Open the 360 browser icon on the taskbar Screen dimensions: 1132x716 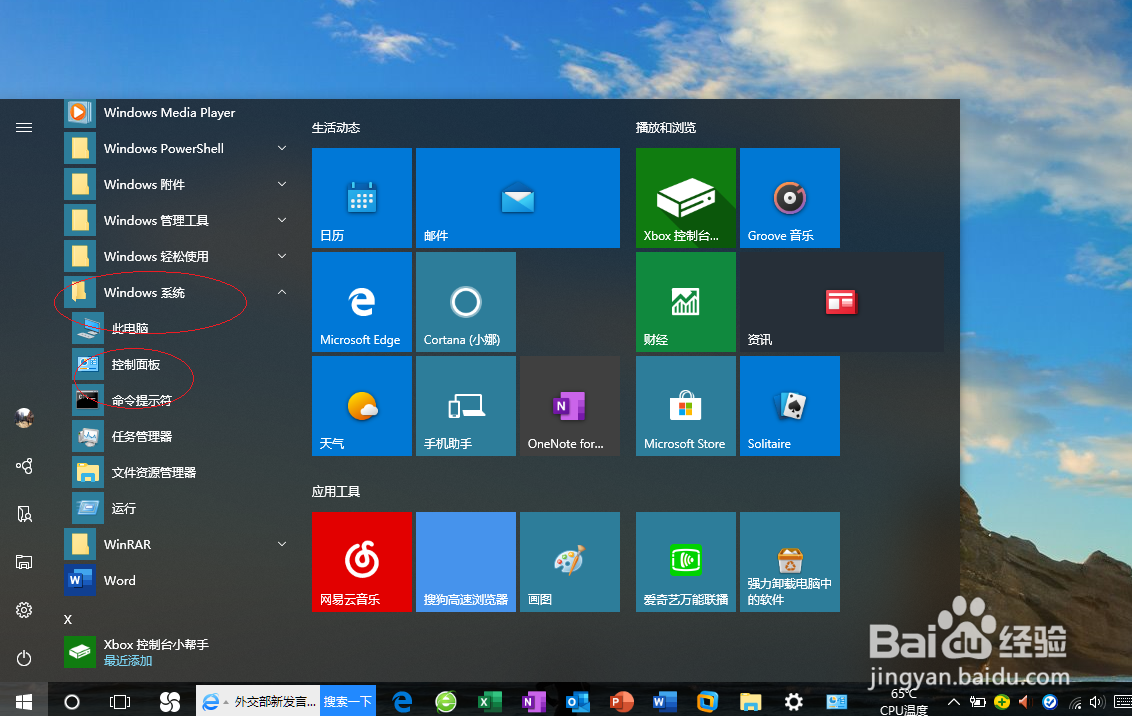445,701
